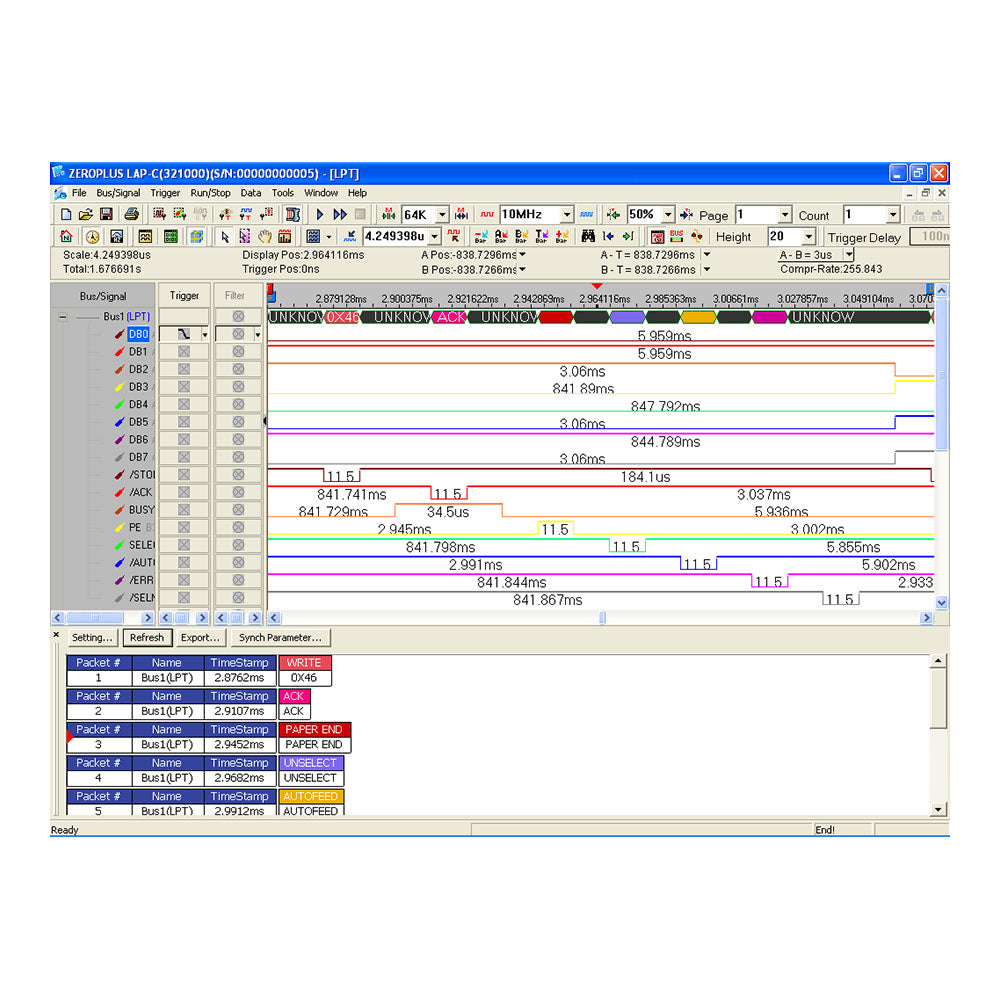Click the Trigger column header
The image size is (1000, 1000).
click(x=184, y=296)
